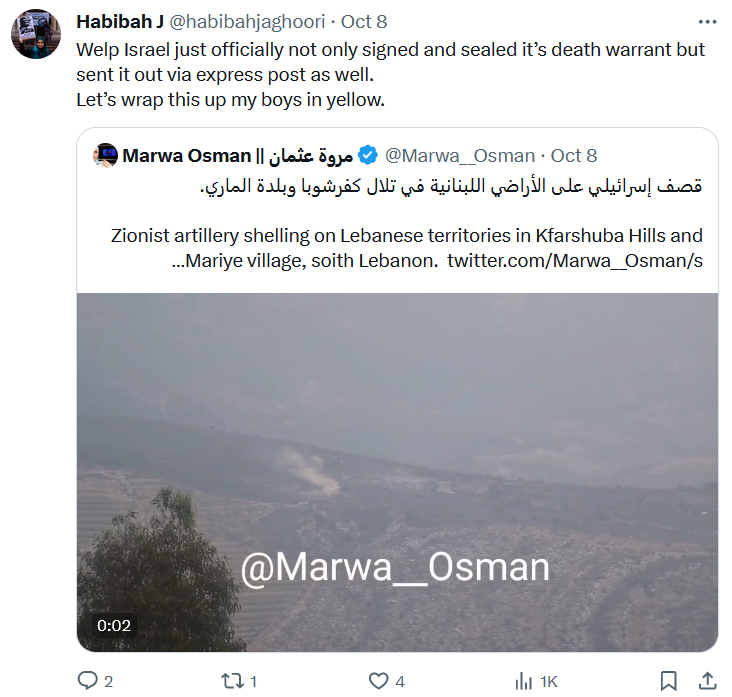Click the Habibah J display name

(x=120, y=22)
